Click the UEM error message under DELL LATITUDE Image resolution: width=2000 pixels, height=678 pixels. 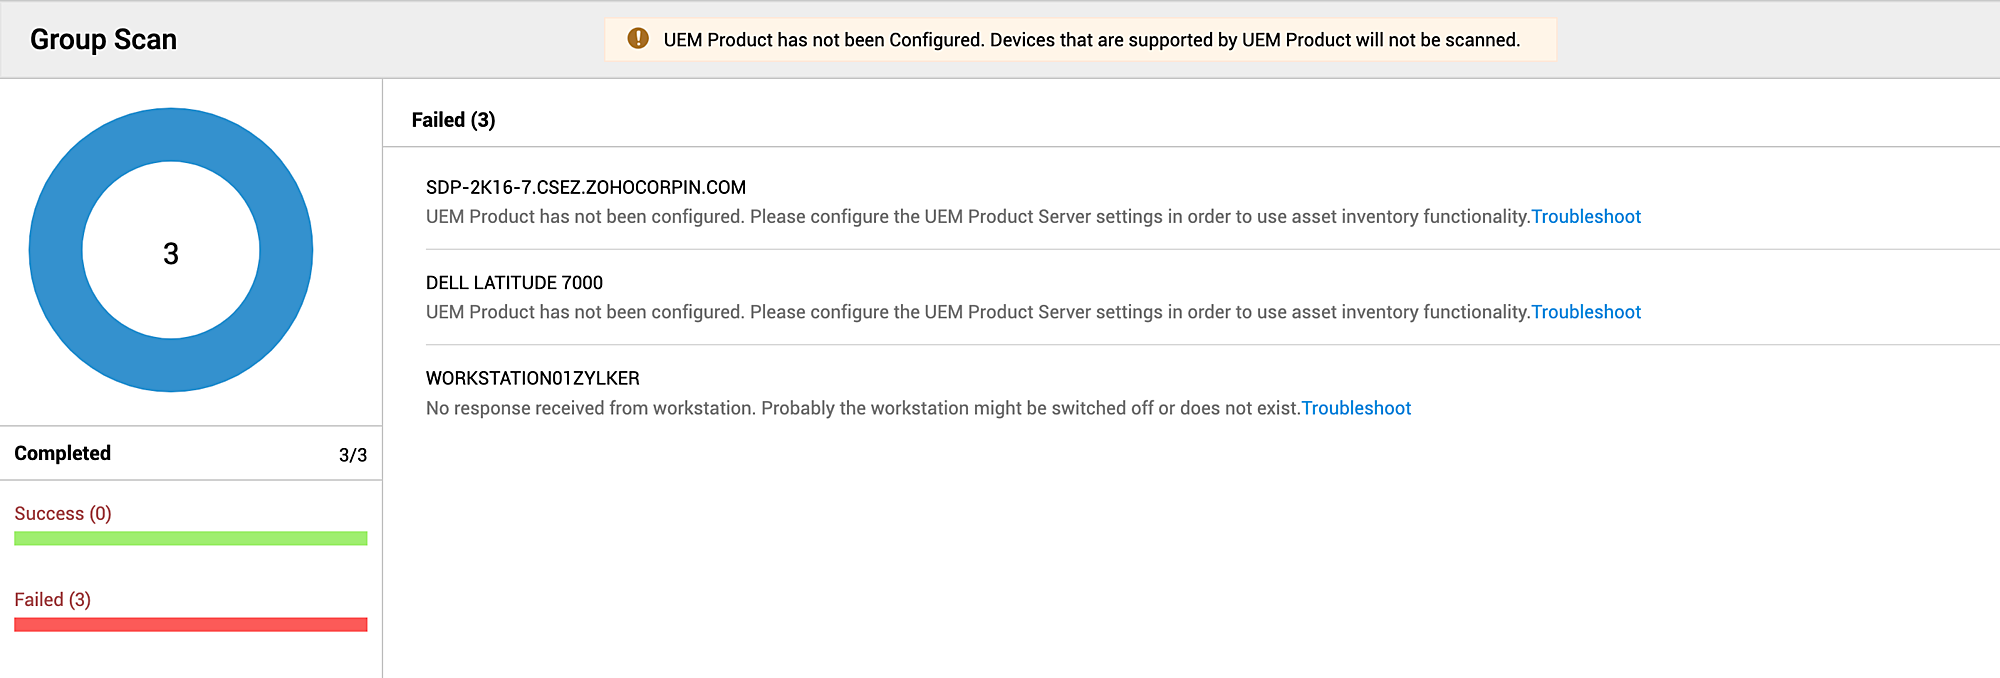(x=977, y=312)
